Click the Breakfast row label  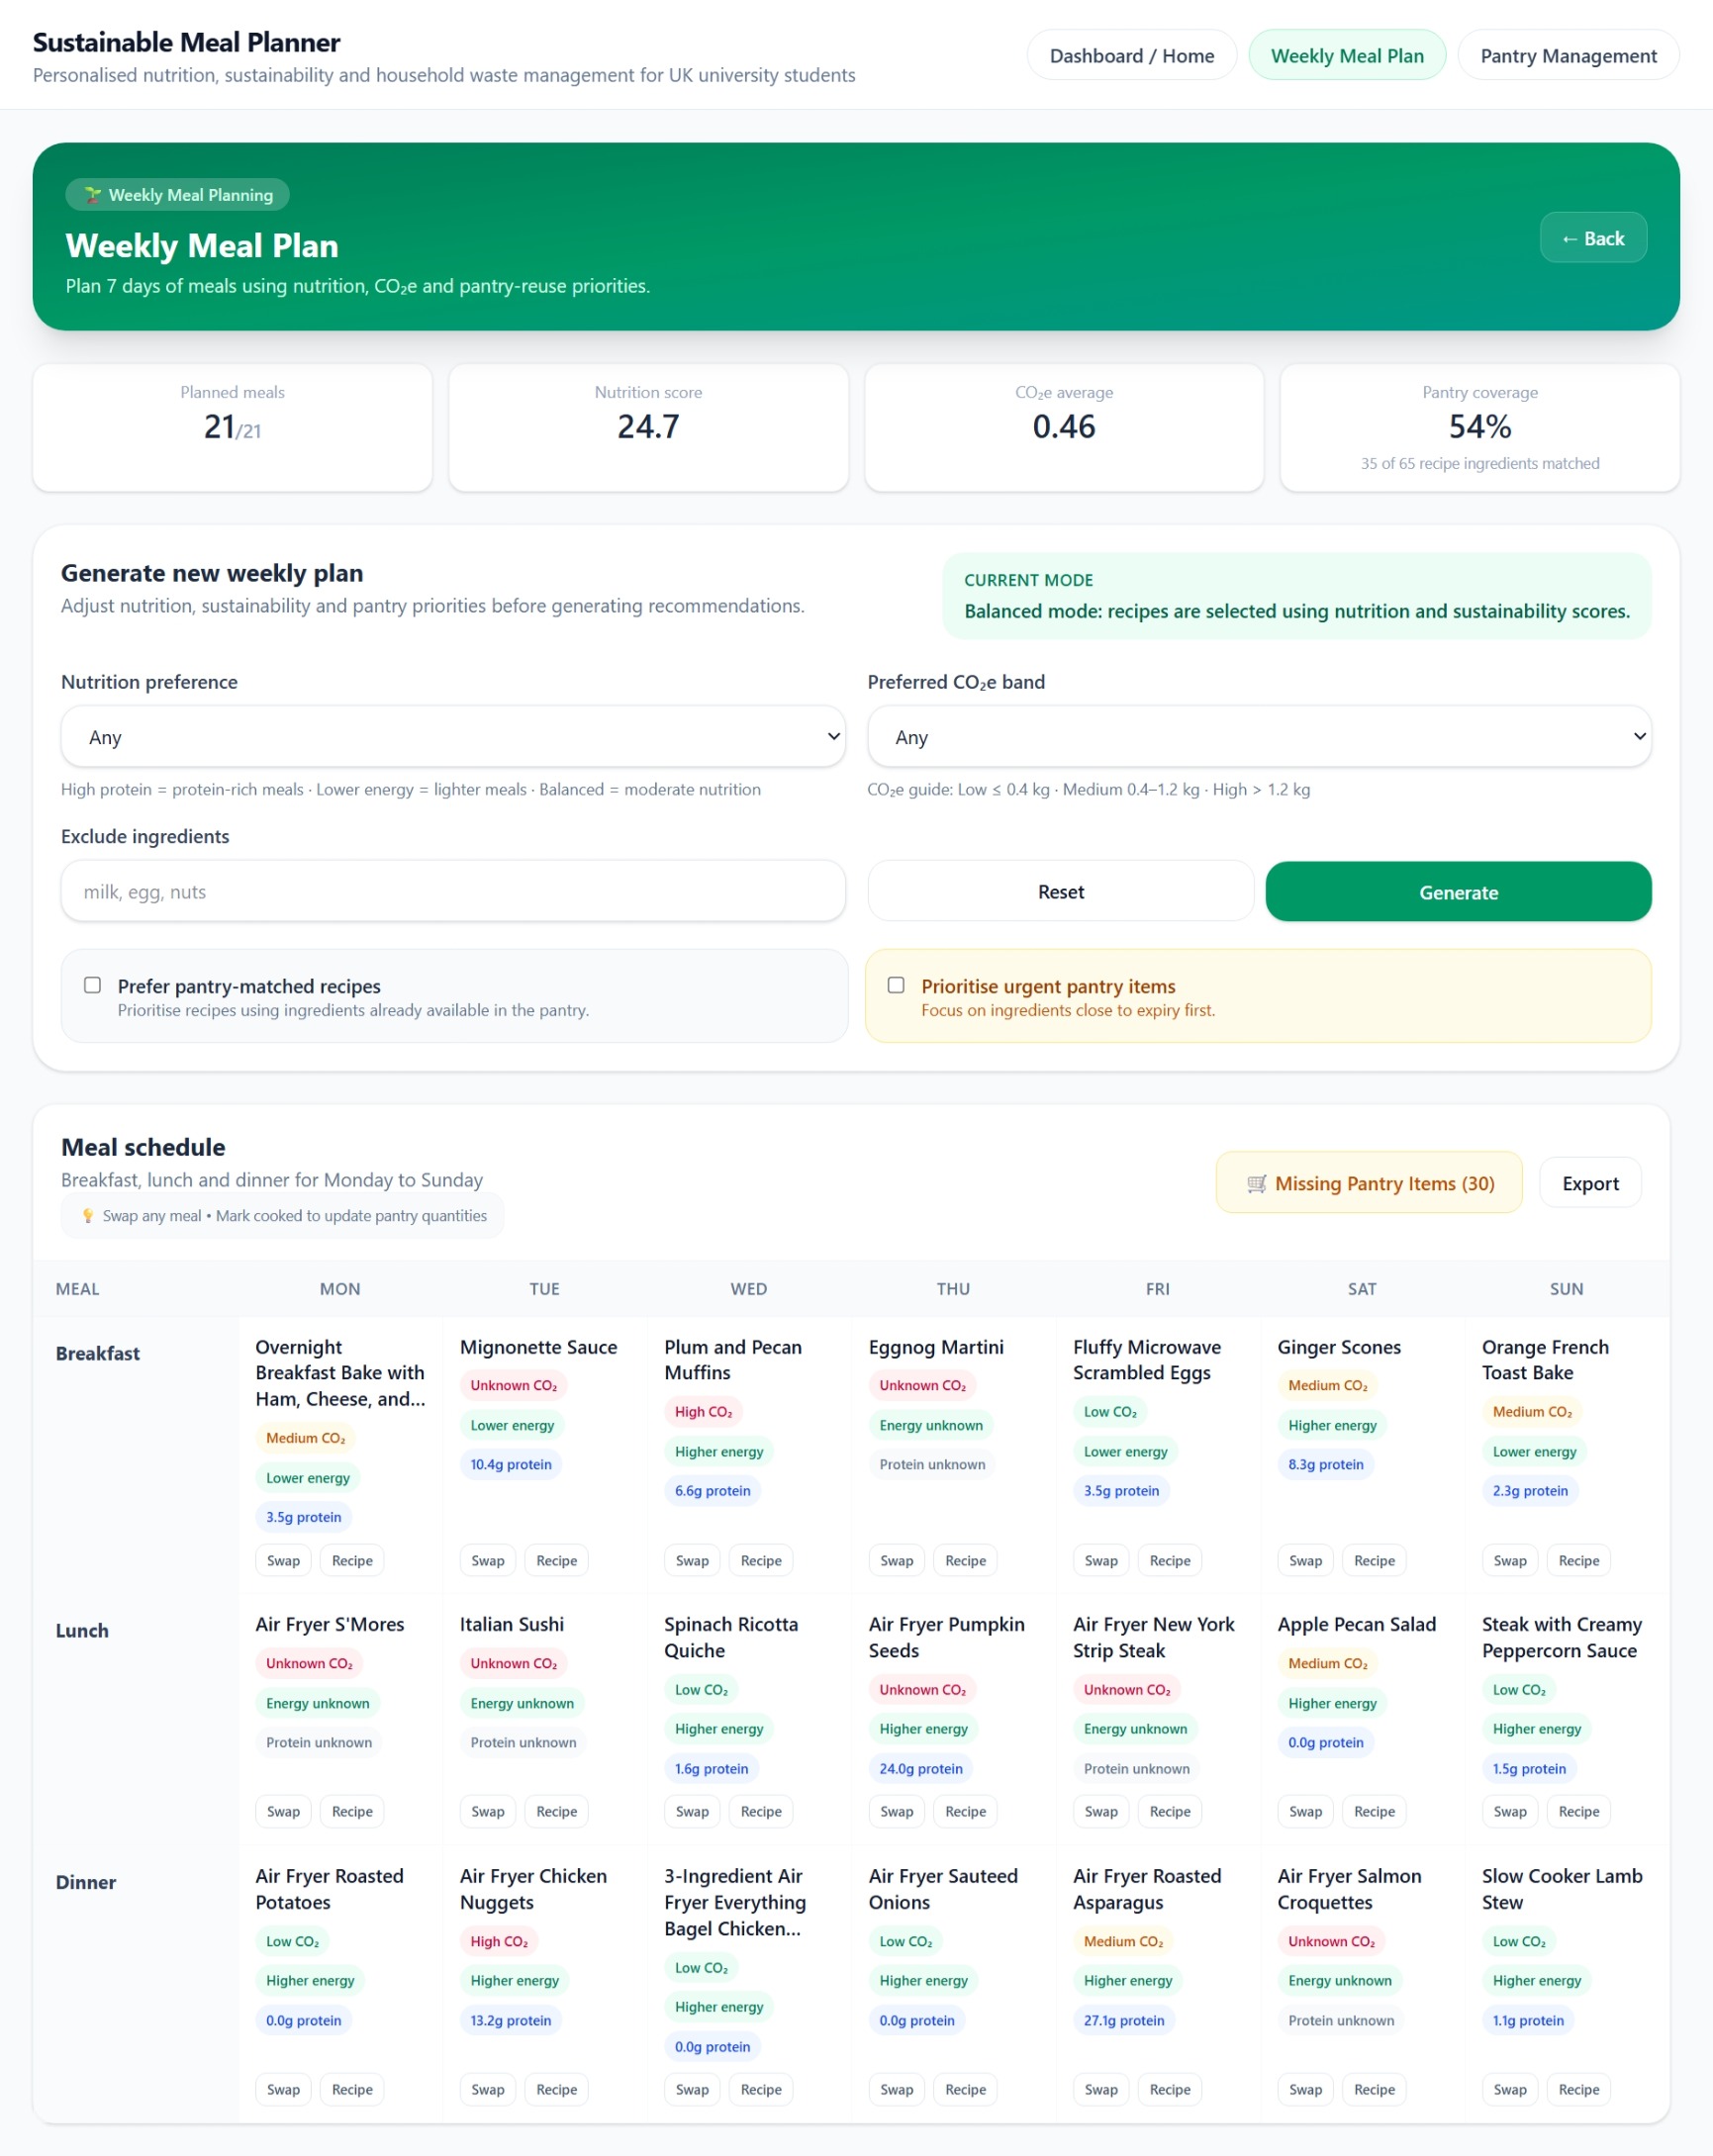[x=97, y=1353]
